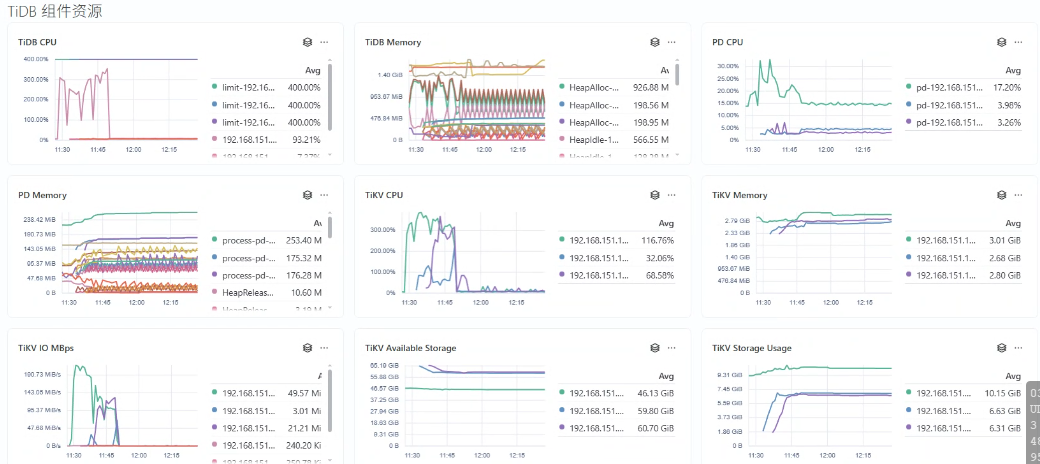Toggle the 116.76% series in TiKV CPU legend

[x=608, y=240]
